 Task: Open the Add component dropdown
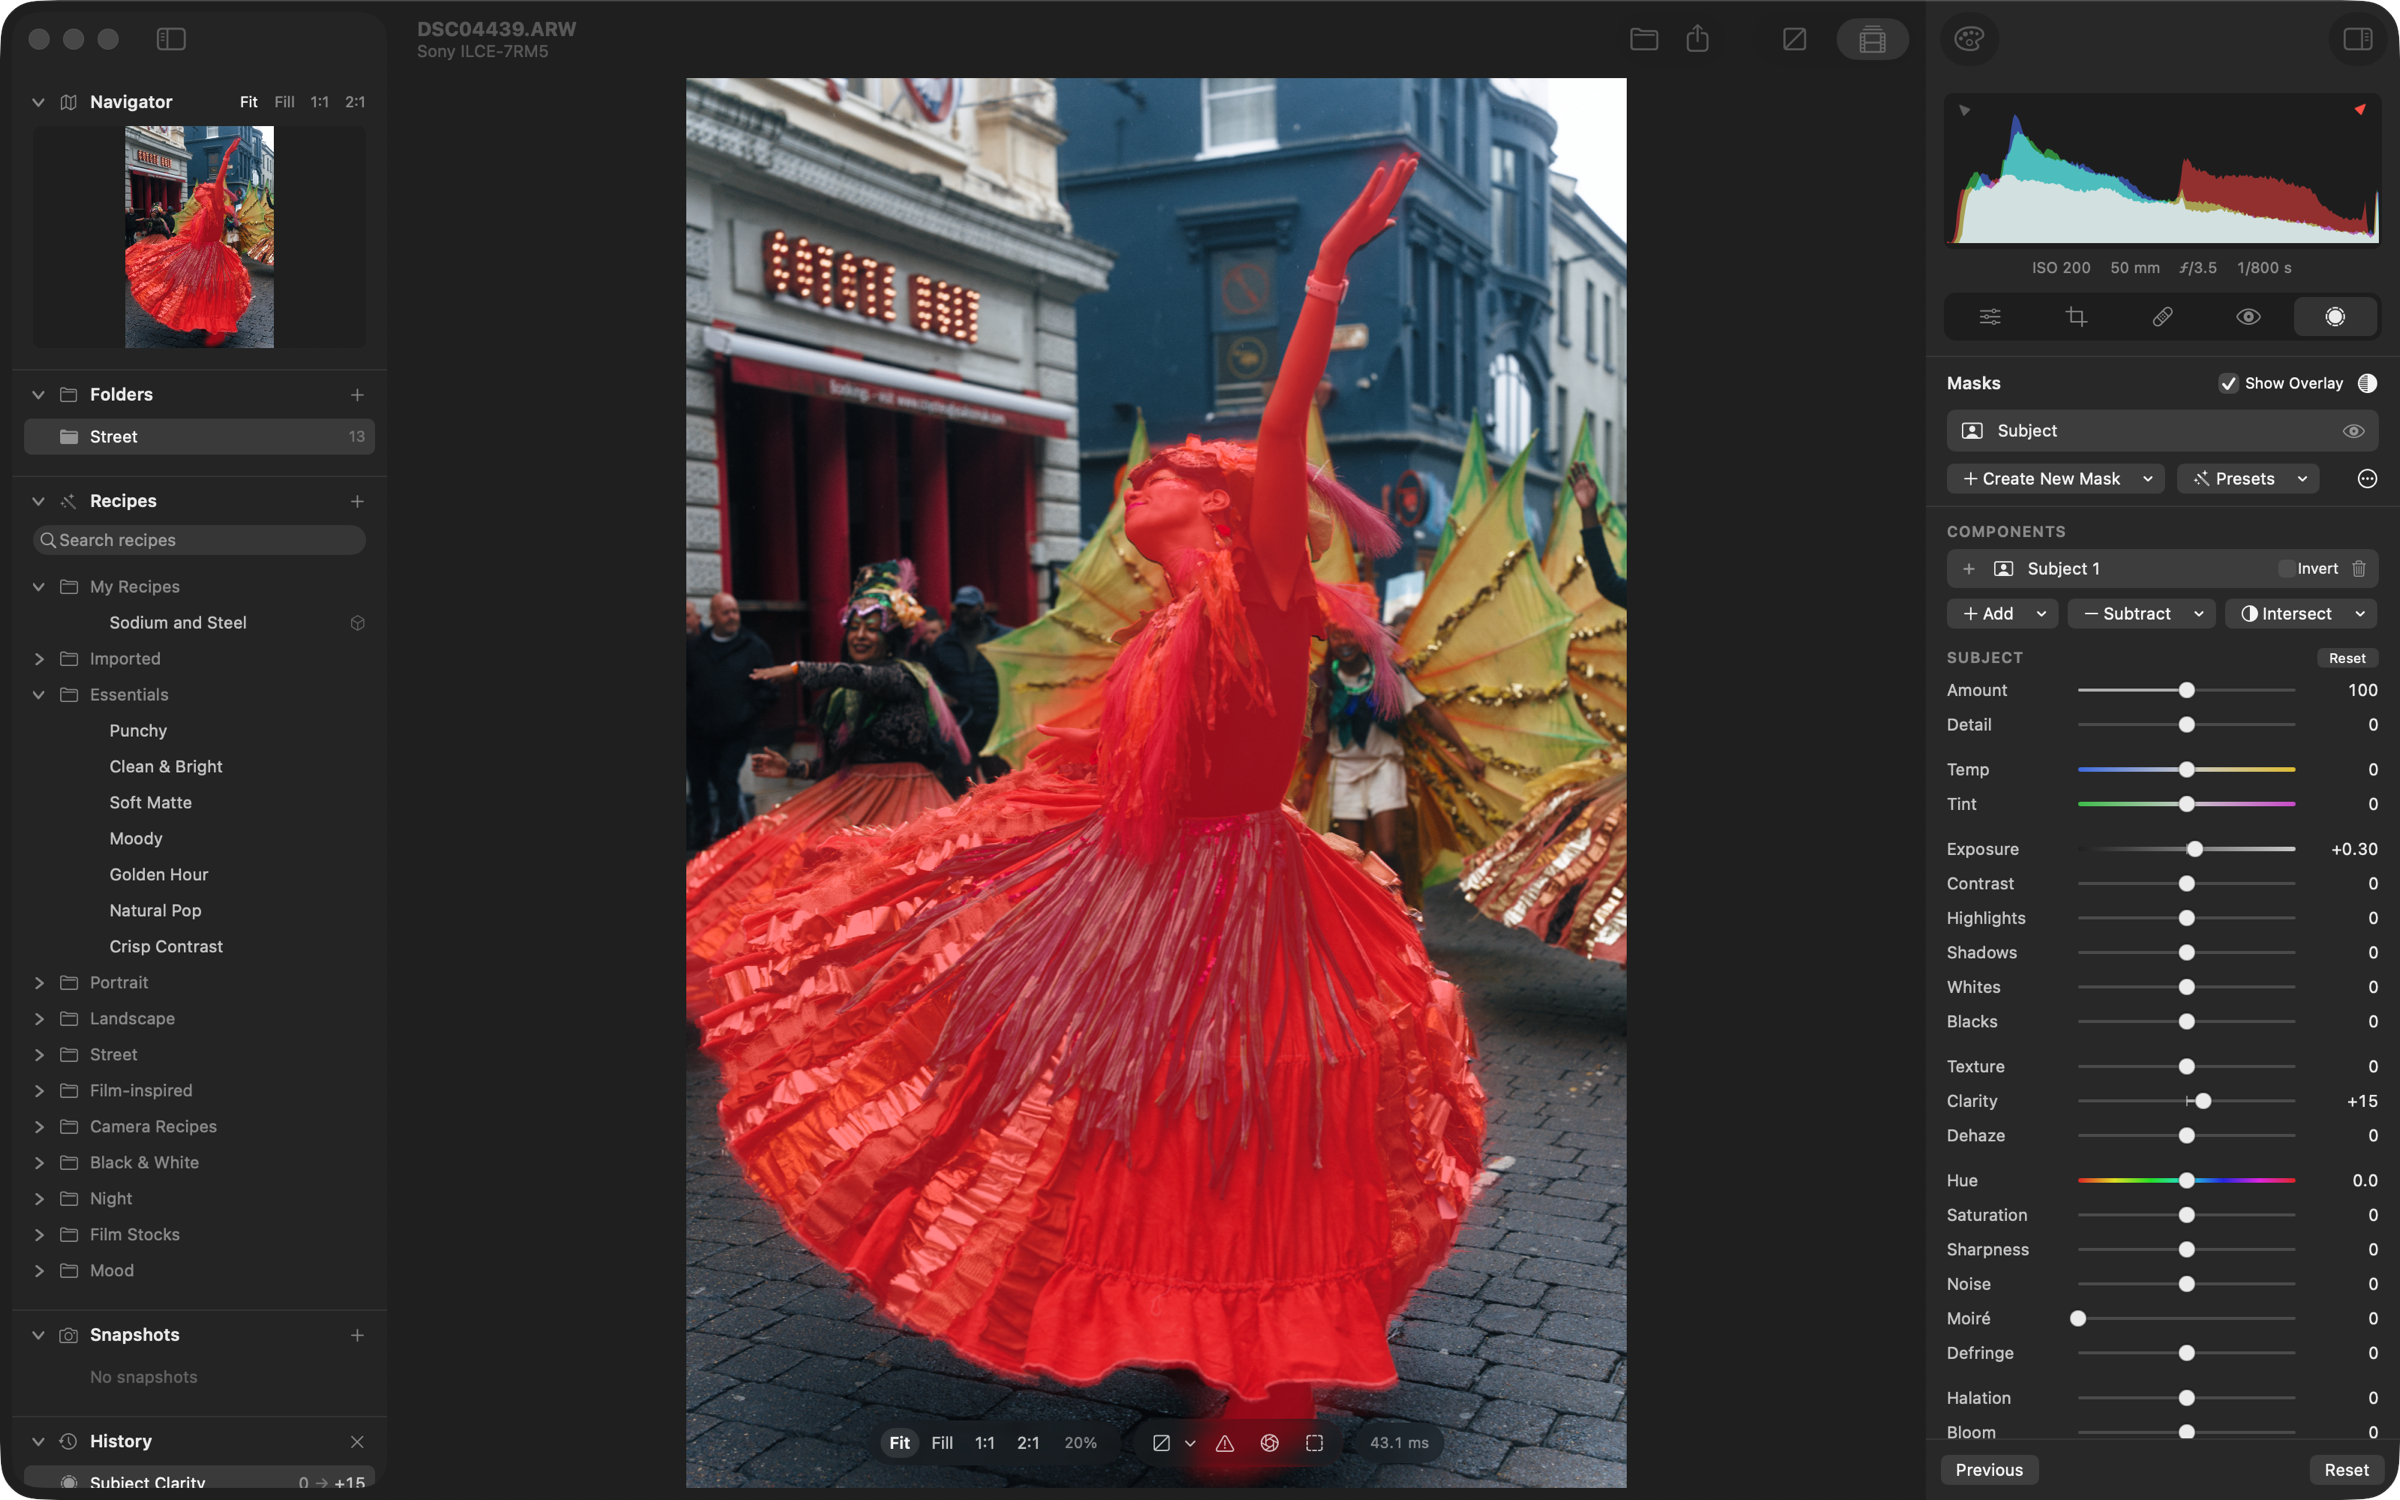pyautogui.click(x=2002, y=614)
